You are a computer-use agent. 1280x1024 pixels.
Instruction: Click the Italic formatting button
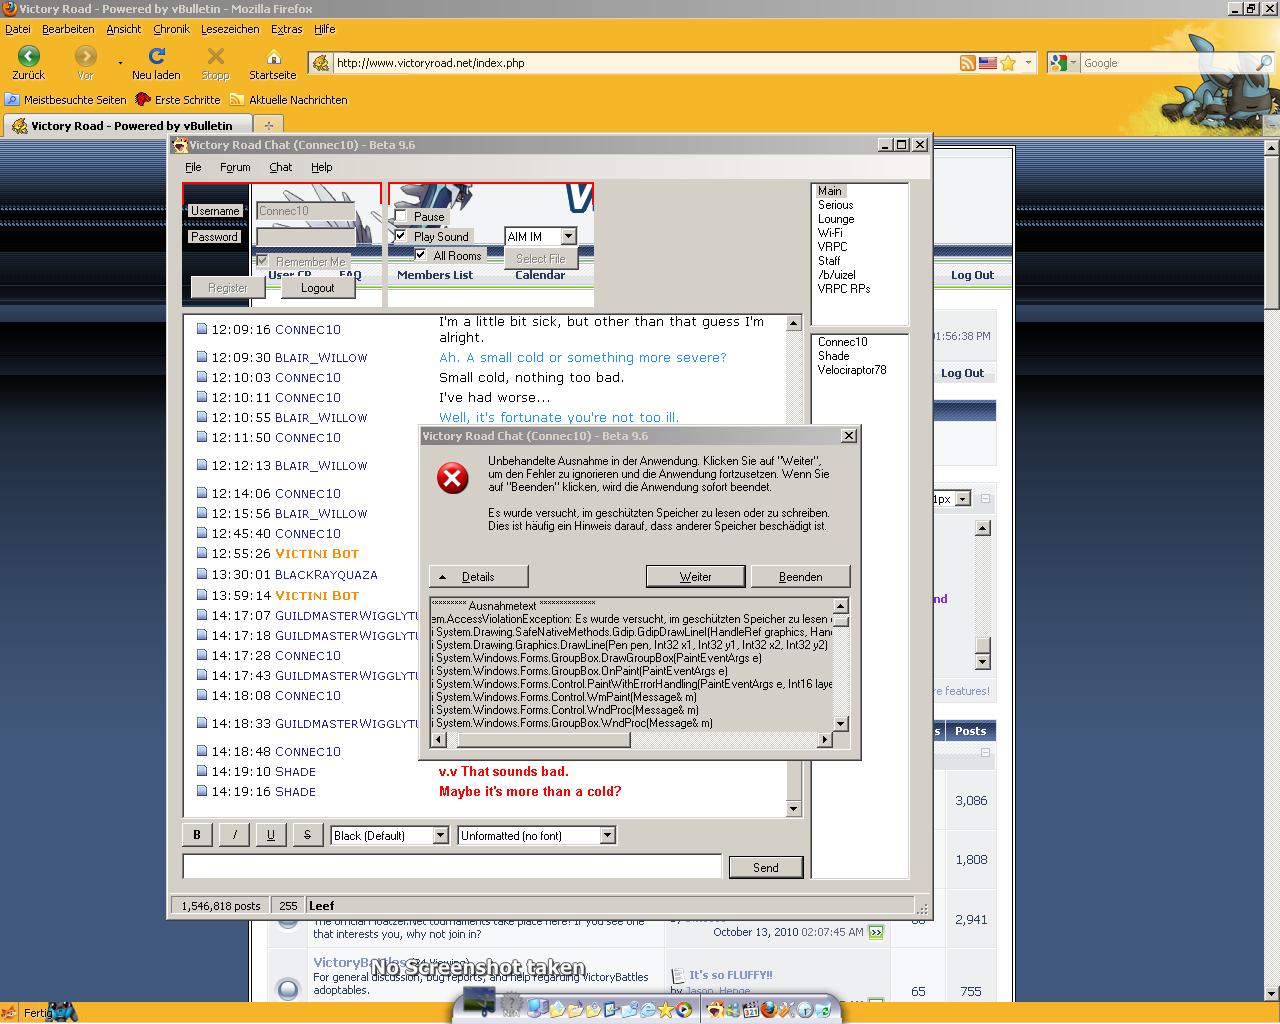[x=234, y=835]
